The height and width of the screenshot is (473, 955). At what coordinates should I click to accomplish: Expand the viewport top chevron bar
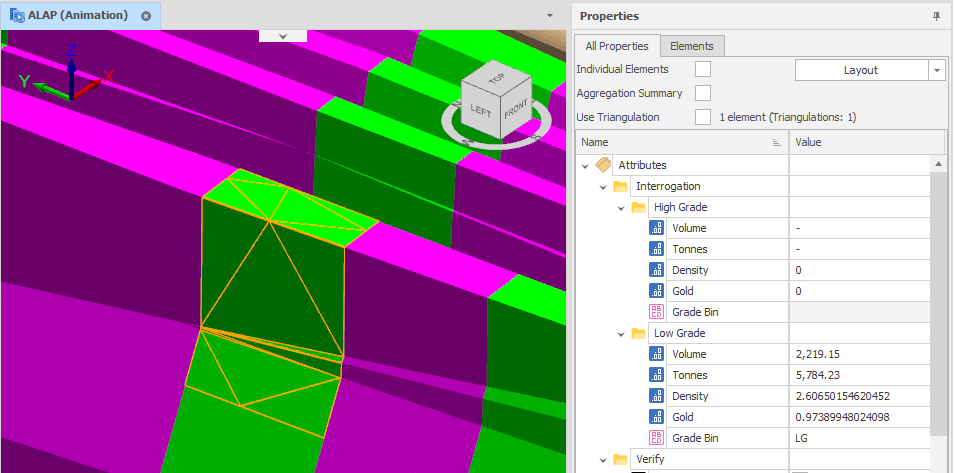[283, 35]
